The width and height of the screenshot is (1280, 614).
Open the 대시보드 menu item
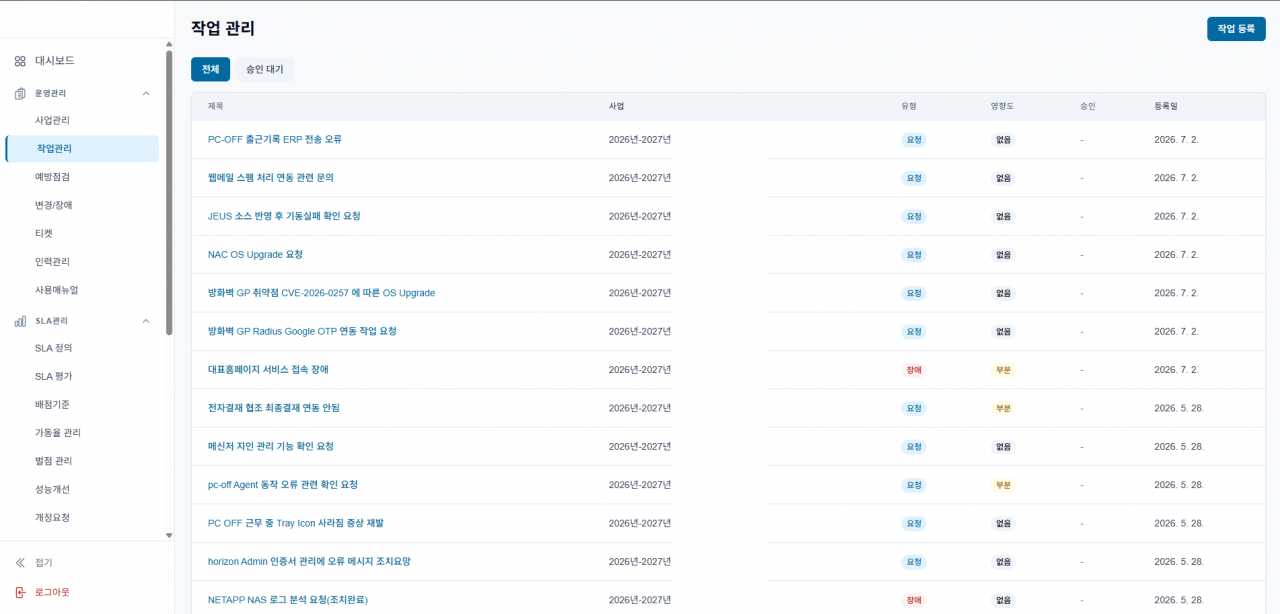(55, 61)
